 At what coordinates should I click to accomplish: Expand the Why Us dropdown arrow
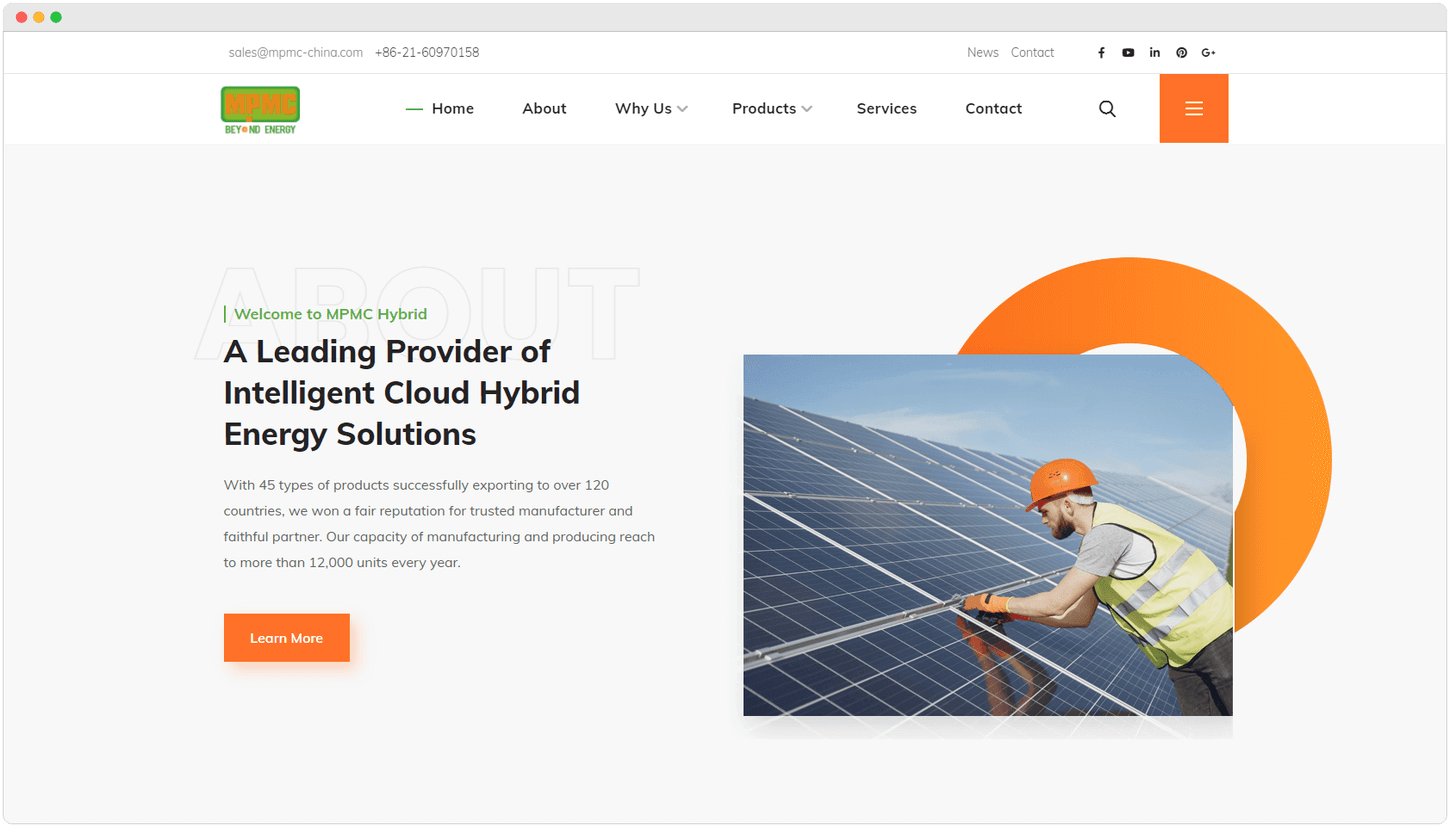[682, 109]
